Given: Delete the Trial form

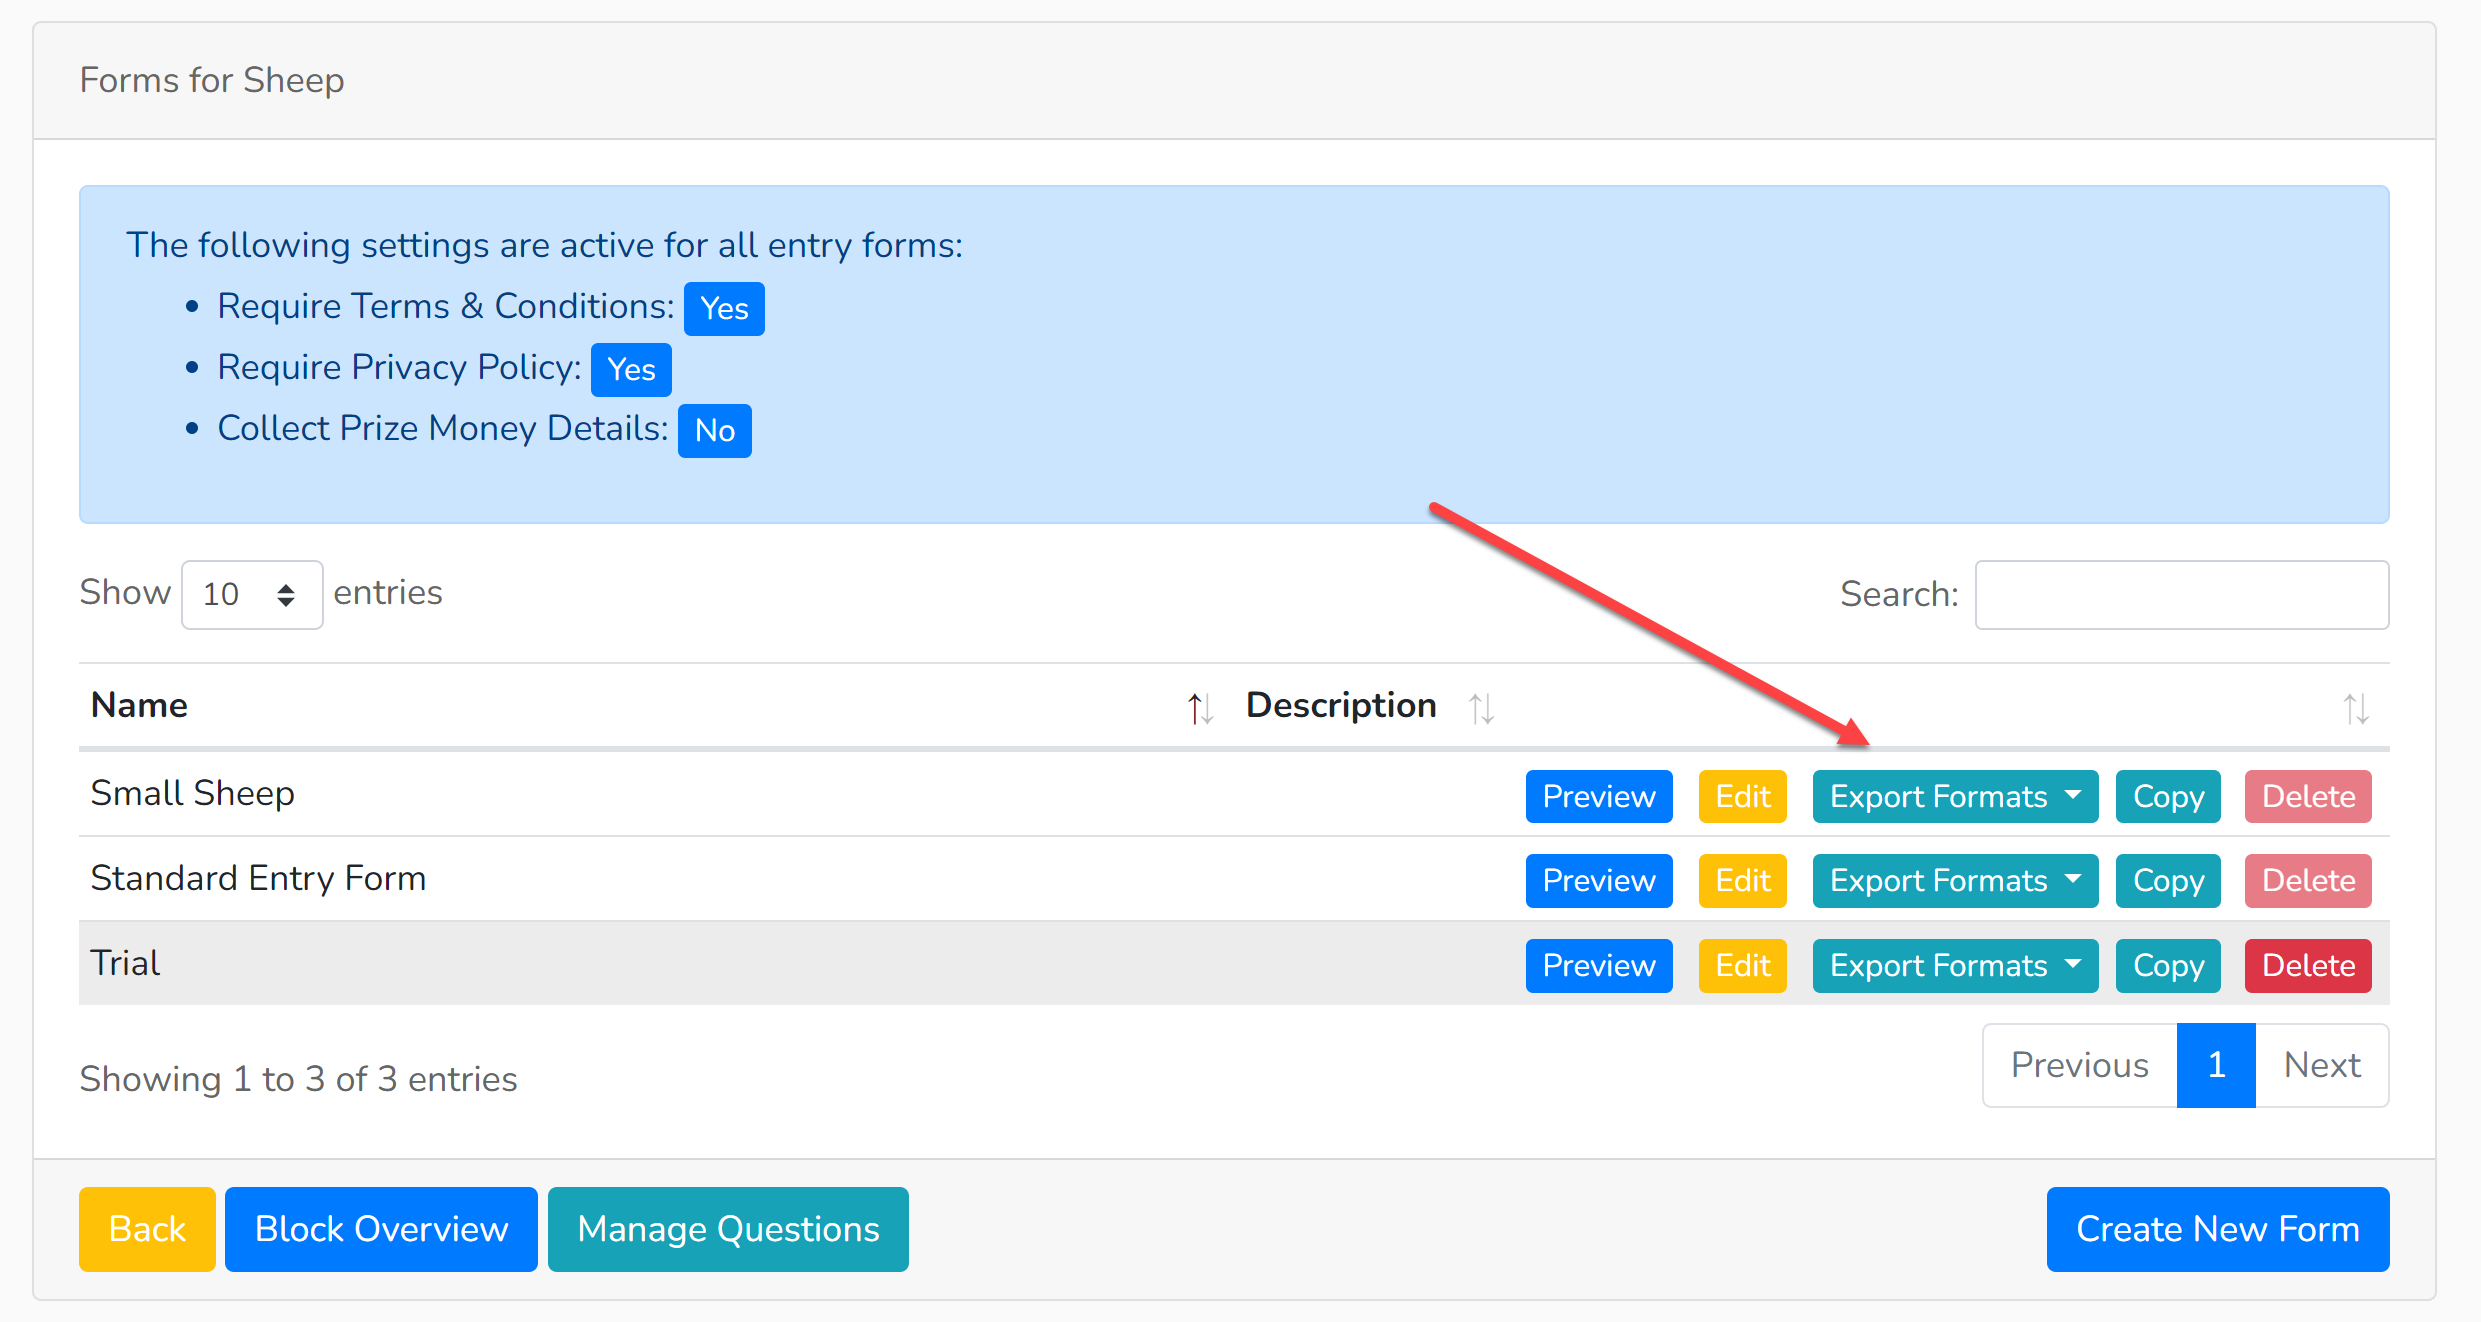Looking at the screenshot, I should [x=2308, y=965].
